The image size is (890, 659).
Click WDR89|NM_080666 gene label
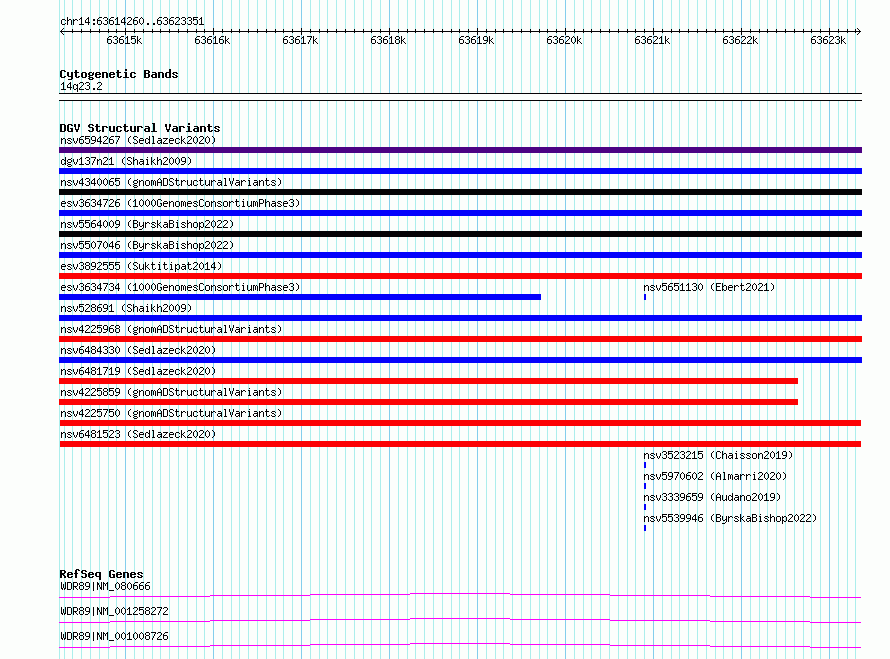[x=105, y=586]
